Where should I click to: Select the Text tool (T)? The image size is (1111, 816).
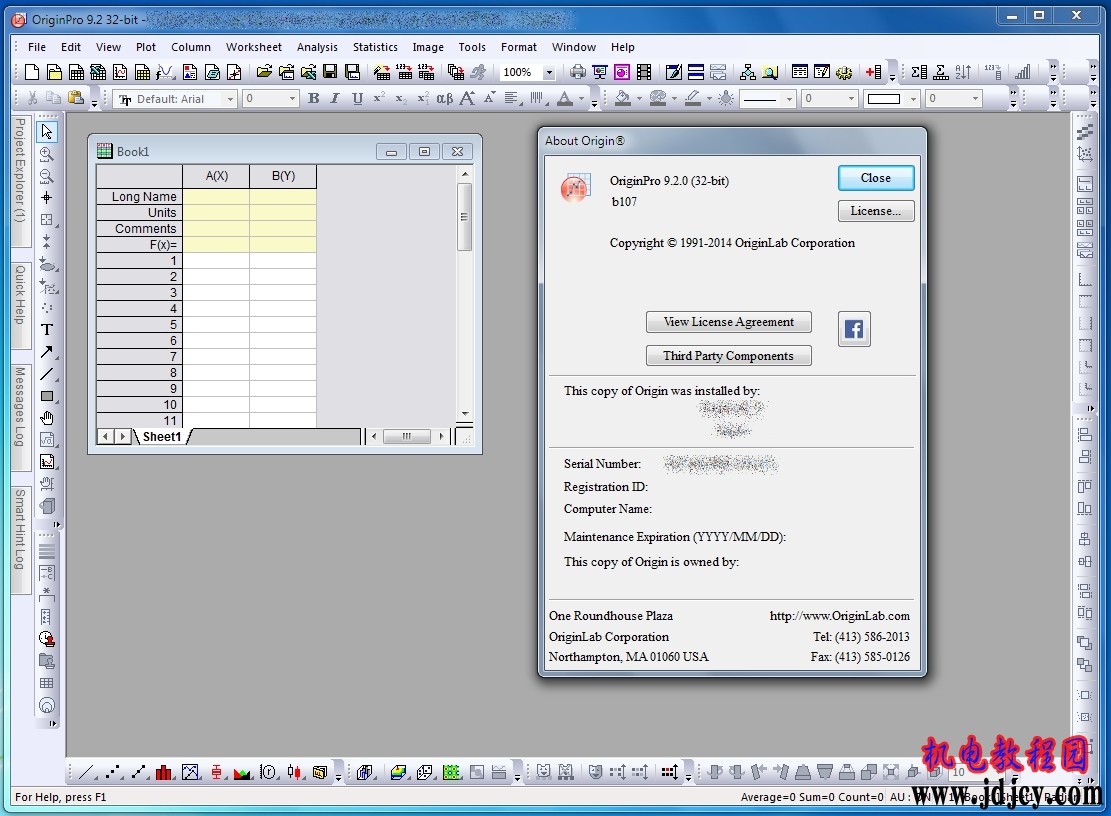click(x=47, y=329)
